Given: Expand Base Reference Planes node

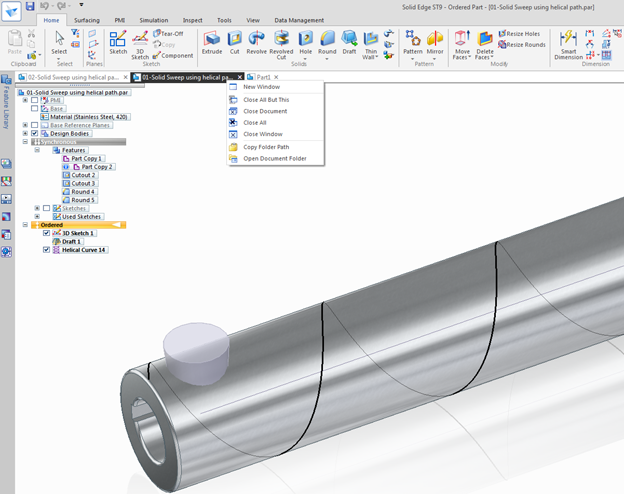Looking at the screenshot, I should 25,125.
